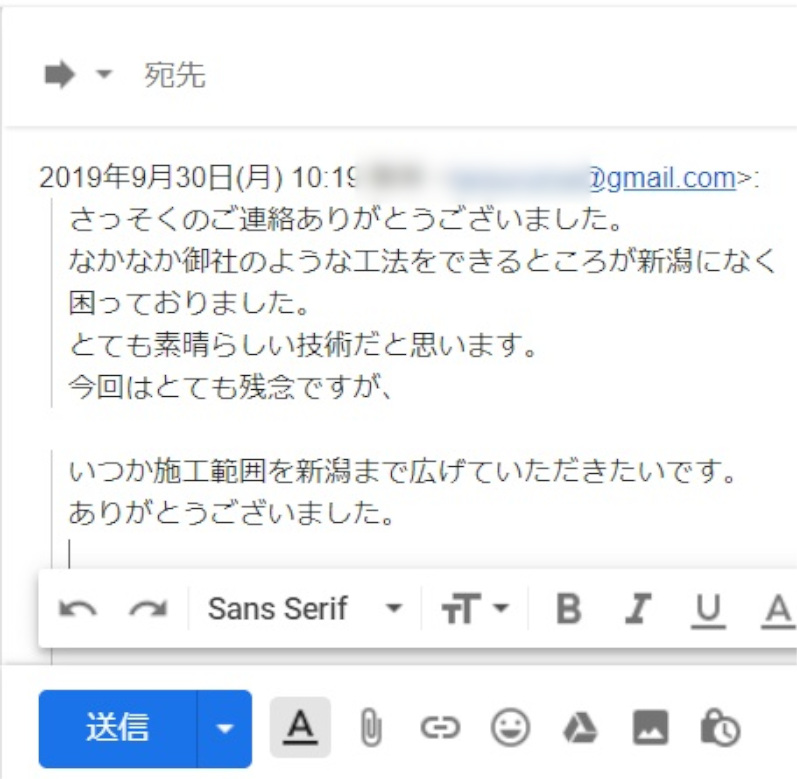Toggle bold formatting
797x779 pixels.
click(x=568, y=608)
